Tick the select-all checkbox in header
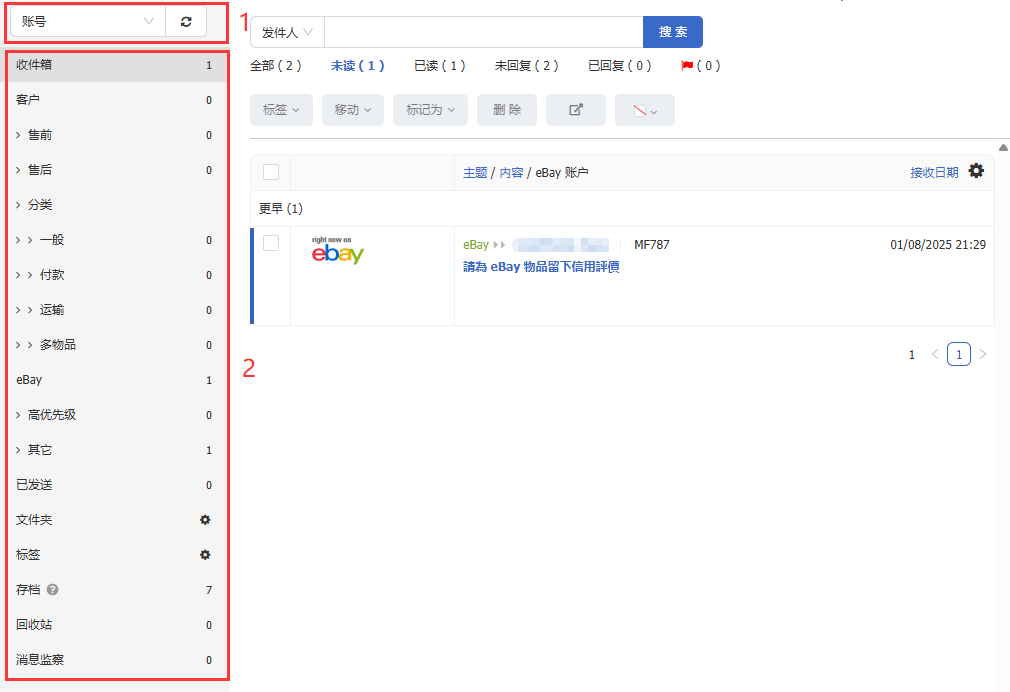The height and width of the screenshot is (692, 1010). pos(271,172)
